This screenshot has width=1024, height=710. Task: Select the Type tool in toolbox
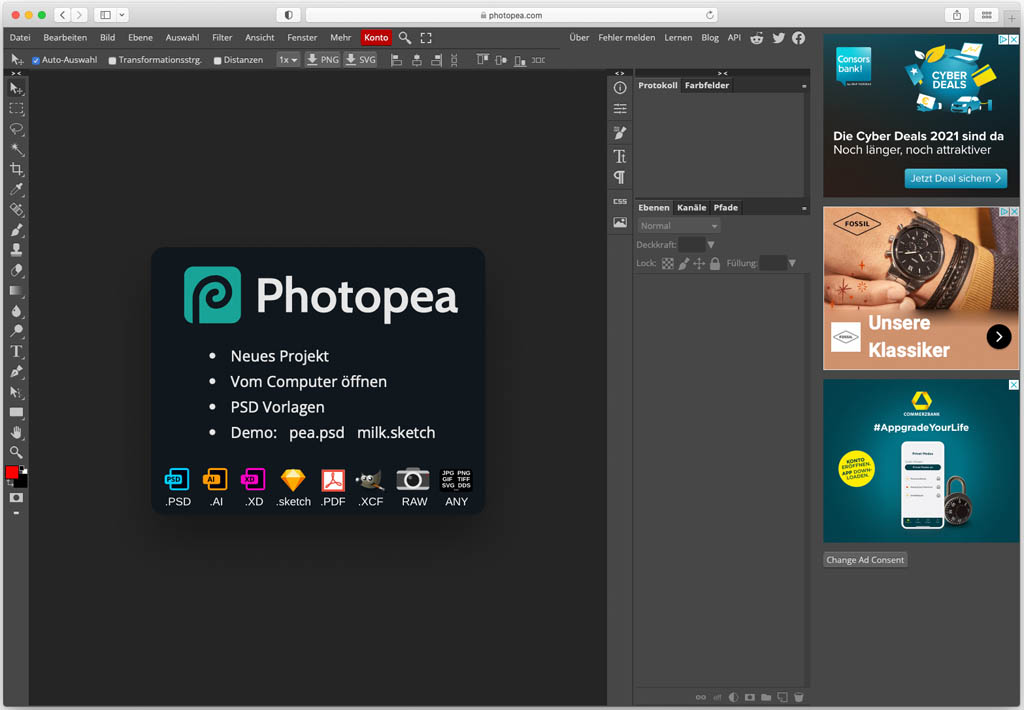pos(16,351)
